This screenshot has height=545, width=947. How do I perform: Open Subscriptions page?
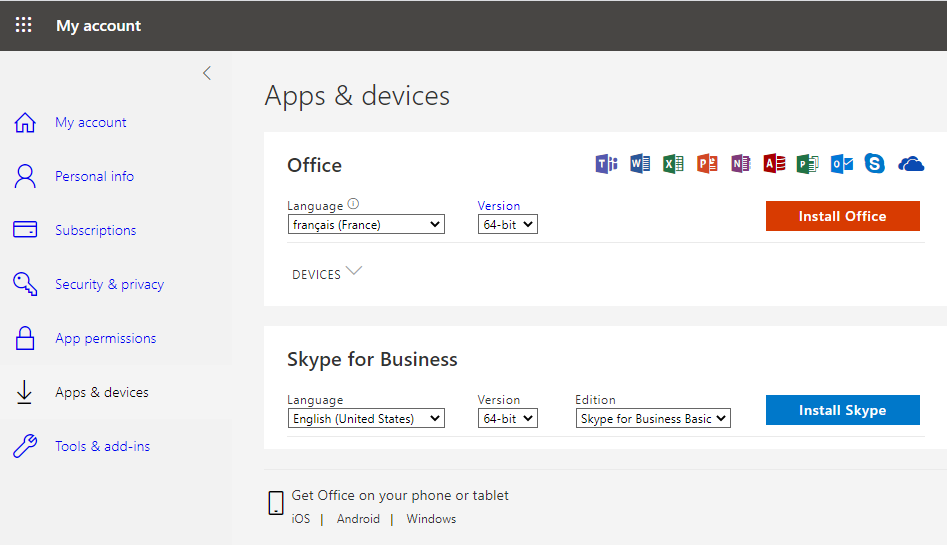point(95,230)
